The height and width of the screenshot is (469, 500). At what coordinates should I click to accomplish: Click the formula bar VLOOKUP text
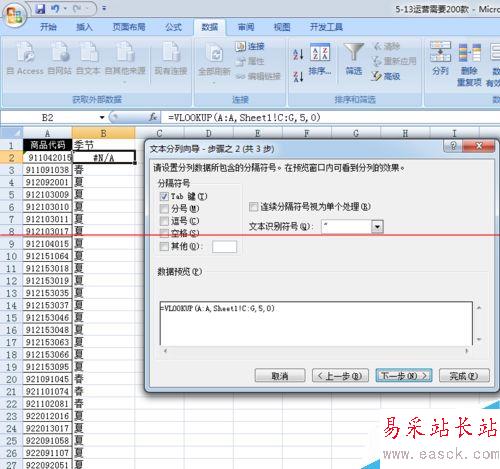tap(244, 117)
